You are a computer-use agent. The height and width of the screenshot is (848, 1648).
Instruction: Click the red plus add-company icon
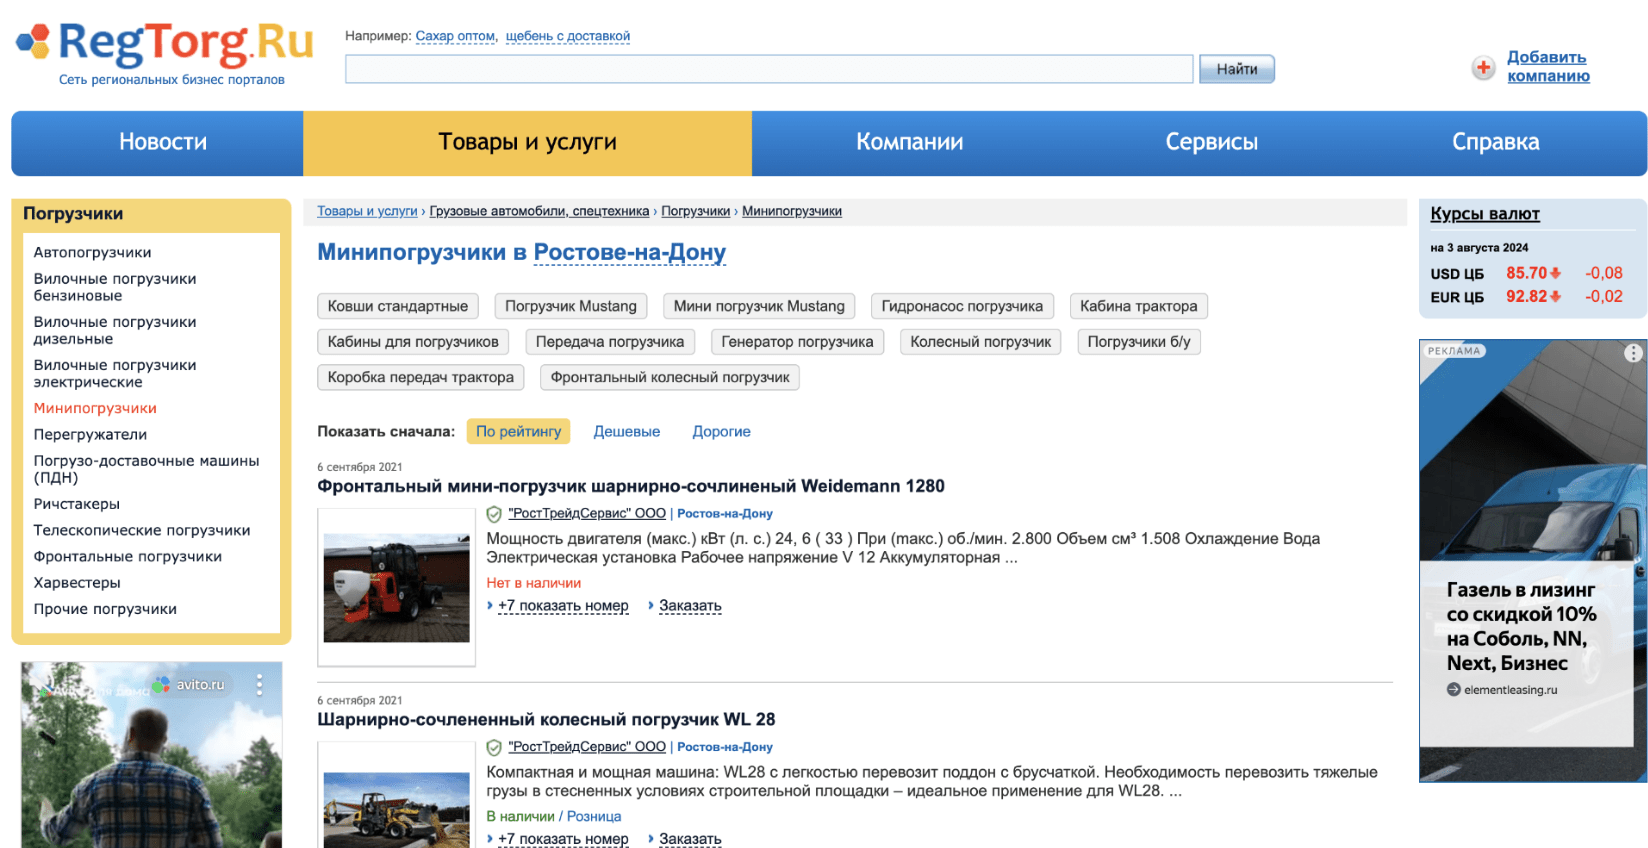click(1483, 68)
